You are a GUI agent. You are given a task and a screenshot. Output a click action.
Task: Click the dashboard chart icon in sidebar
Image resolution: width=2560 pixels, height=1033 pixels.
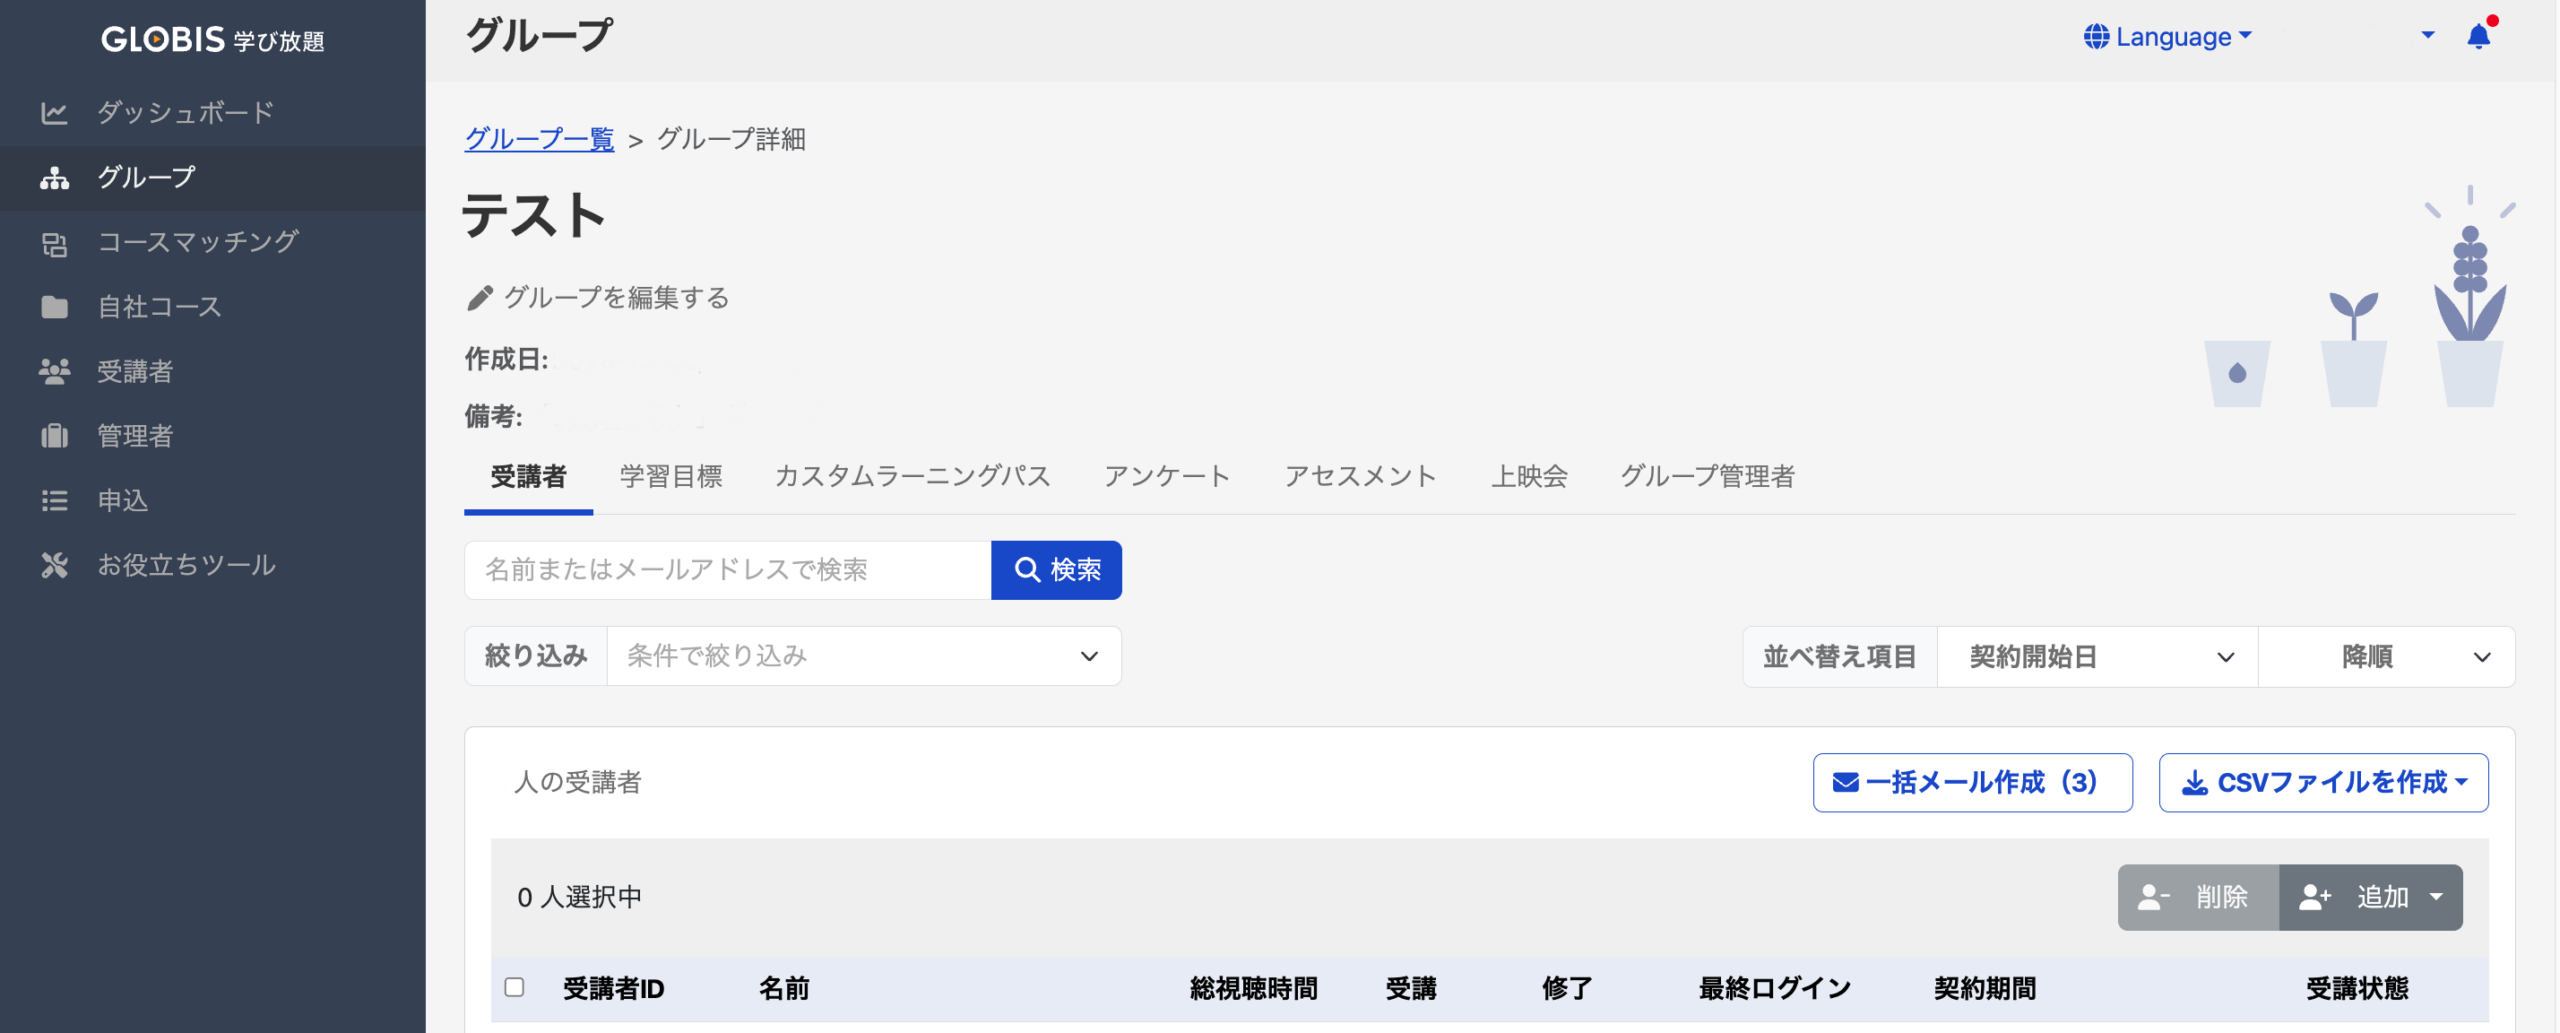54,113
